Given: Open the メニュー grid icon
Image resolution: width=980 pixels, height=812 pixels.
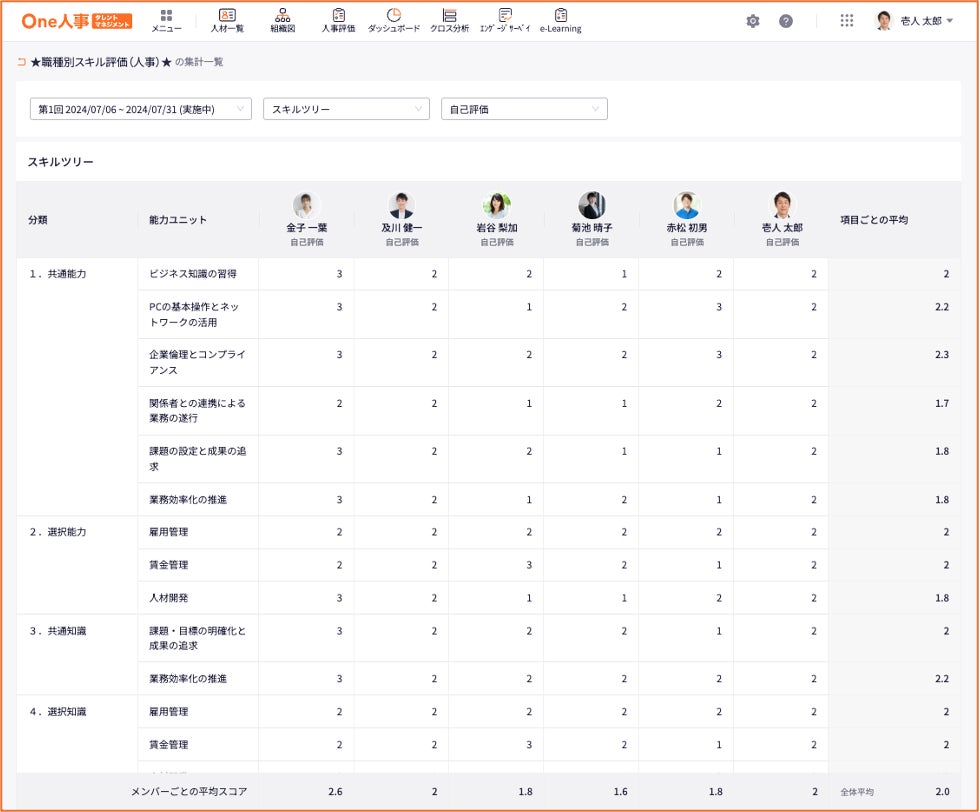Looking at the screenshot, I should point(166,21).
